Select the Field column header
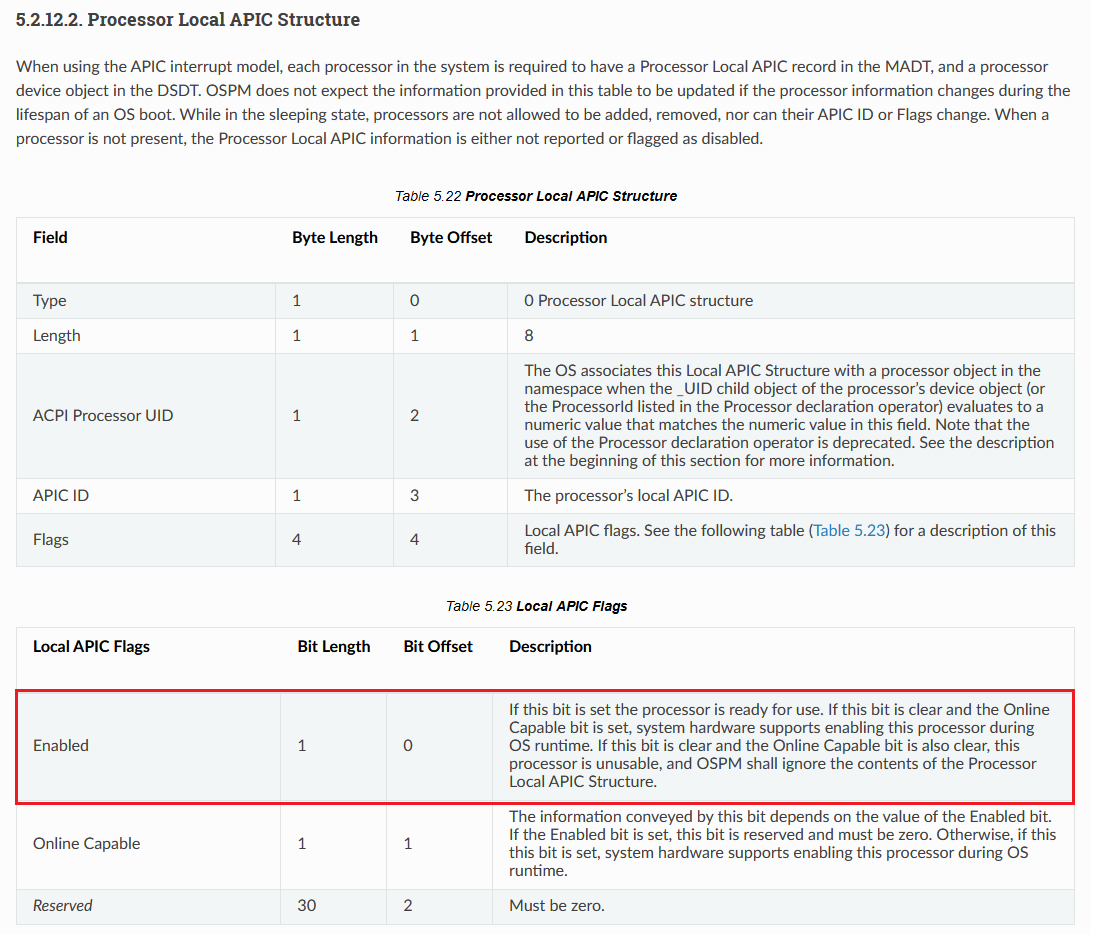Viewport: 1098px width, 939px height. [x=51, y=238]
